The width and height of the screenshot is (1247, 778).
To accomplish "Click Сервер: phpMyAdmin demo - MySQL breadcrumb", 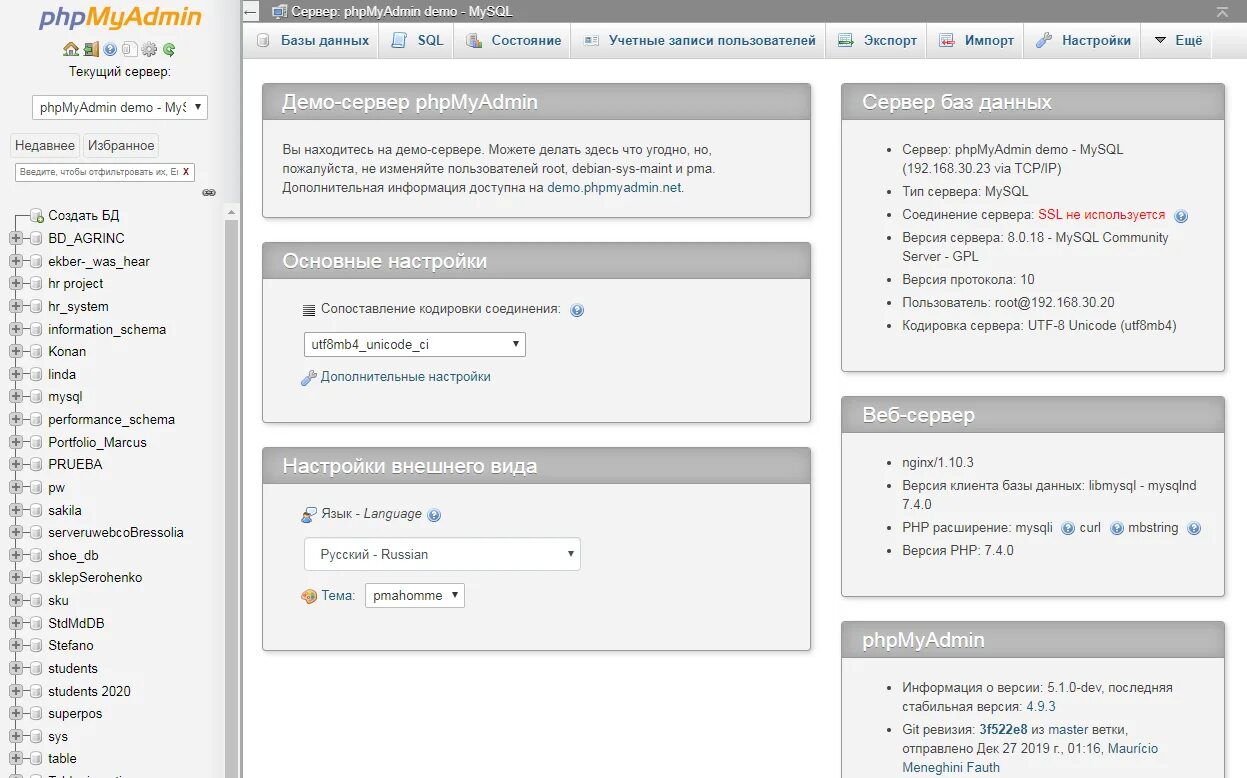I will click(401, 12).
